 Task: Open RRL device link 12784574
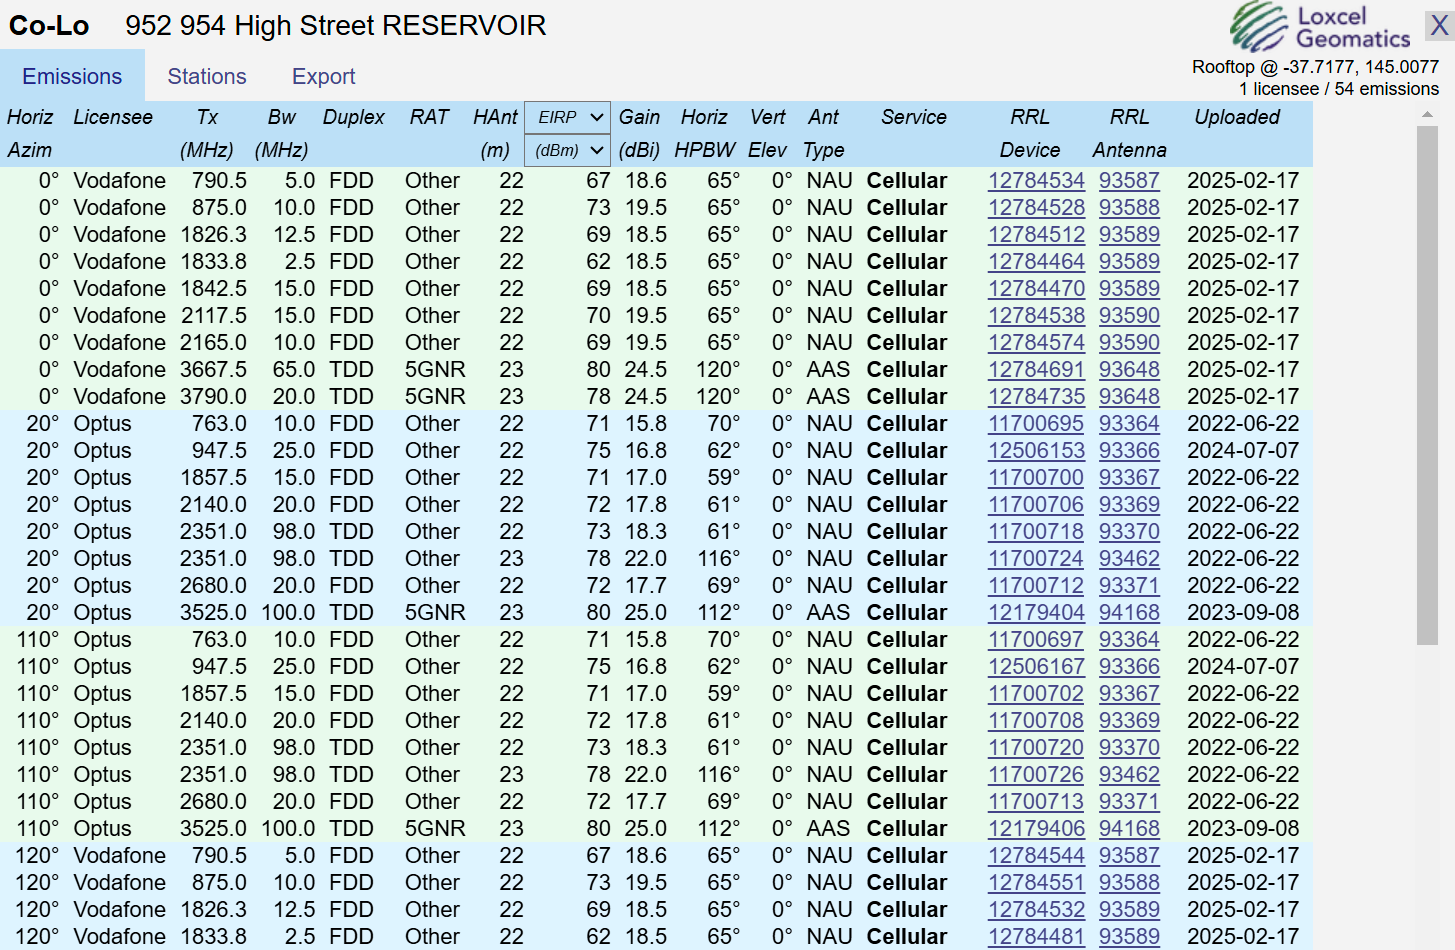click(x=1036, y=342)
